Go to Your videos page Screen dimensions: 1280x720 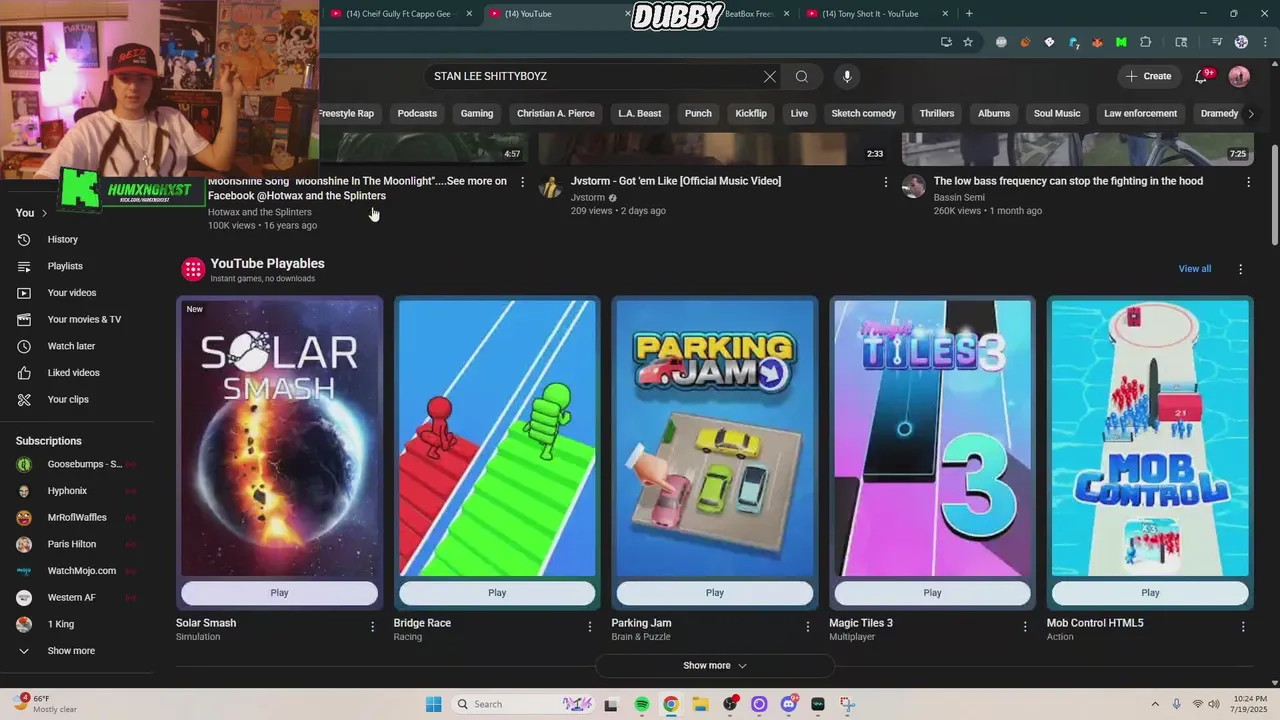(x=72, y=293)
